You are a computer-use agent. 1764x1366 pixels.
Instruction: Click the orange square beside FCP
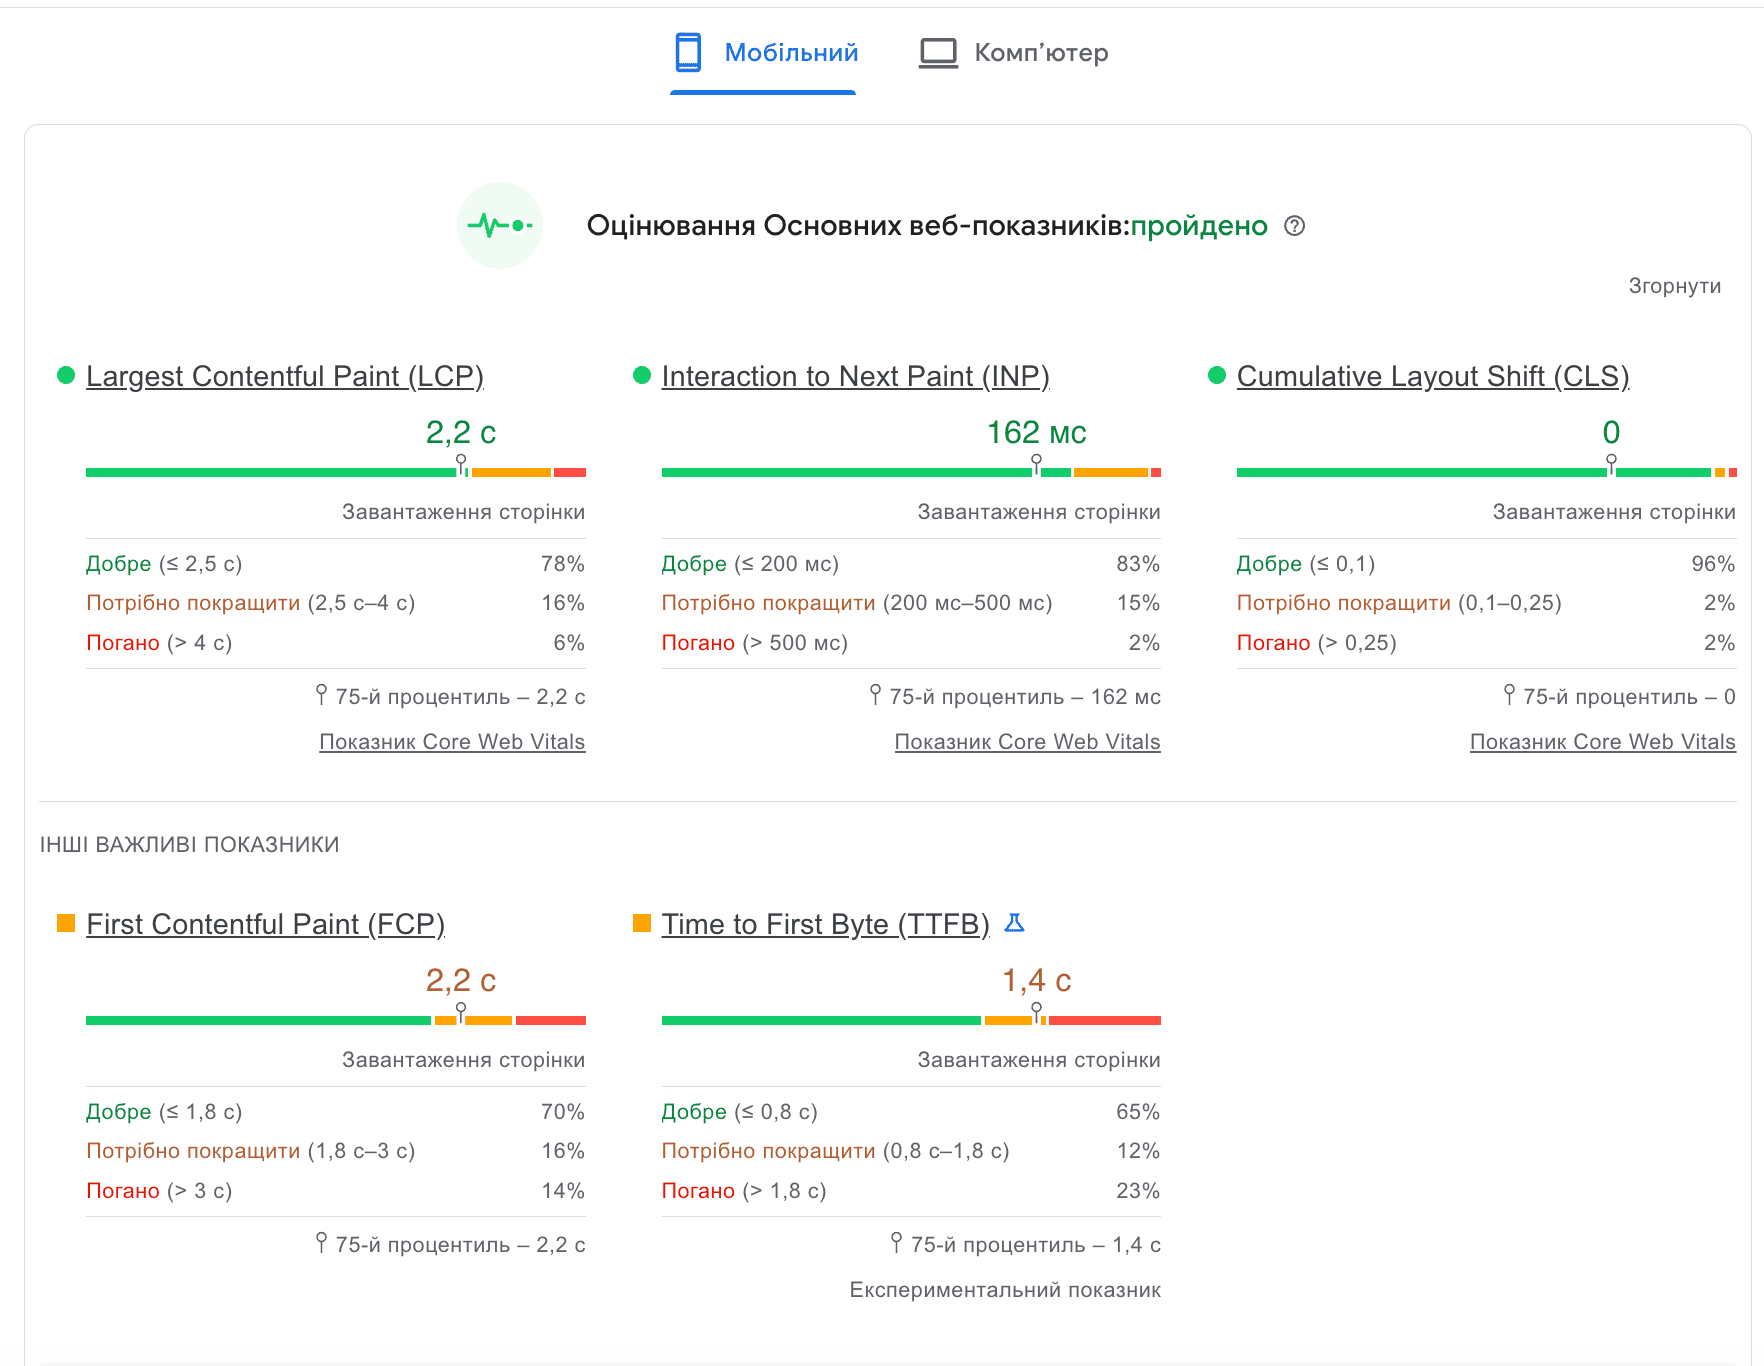[66, 923]
